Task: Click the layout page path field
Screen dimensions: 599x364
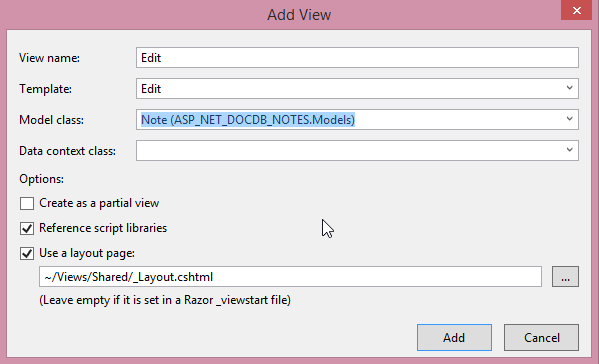Action: pyautogui.click(x=290, y=277)
